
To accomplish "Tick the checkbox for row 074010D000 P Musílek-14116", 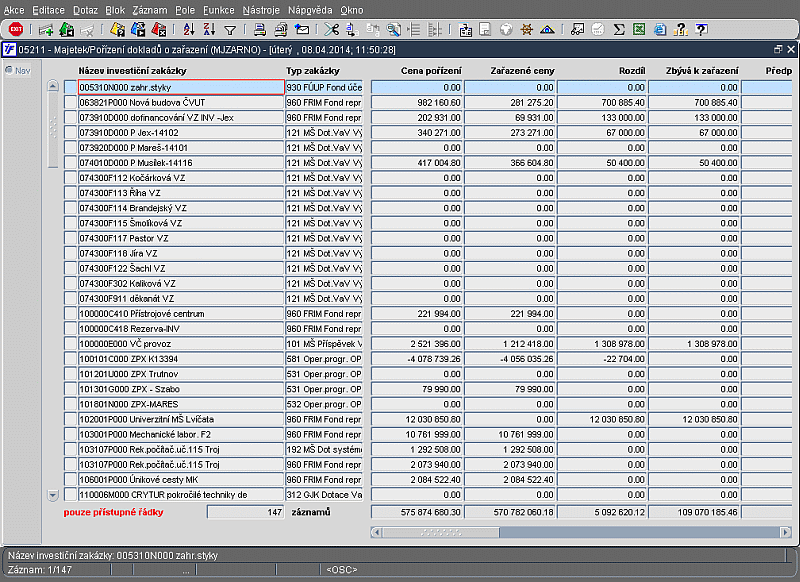I will [x=70, y=163].
